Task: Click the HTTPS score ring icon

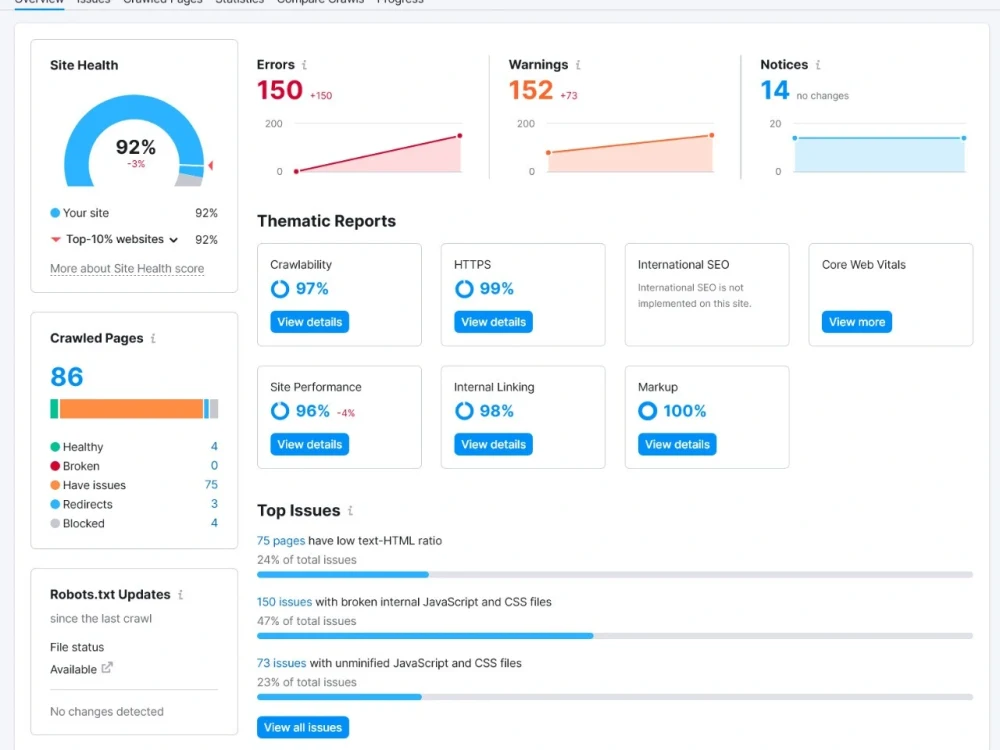Action: (464, 289)
